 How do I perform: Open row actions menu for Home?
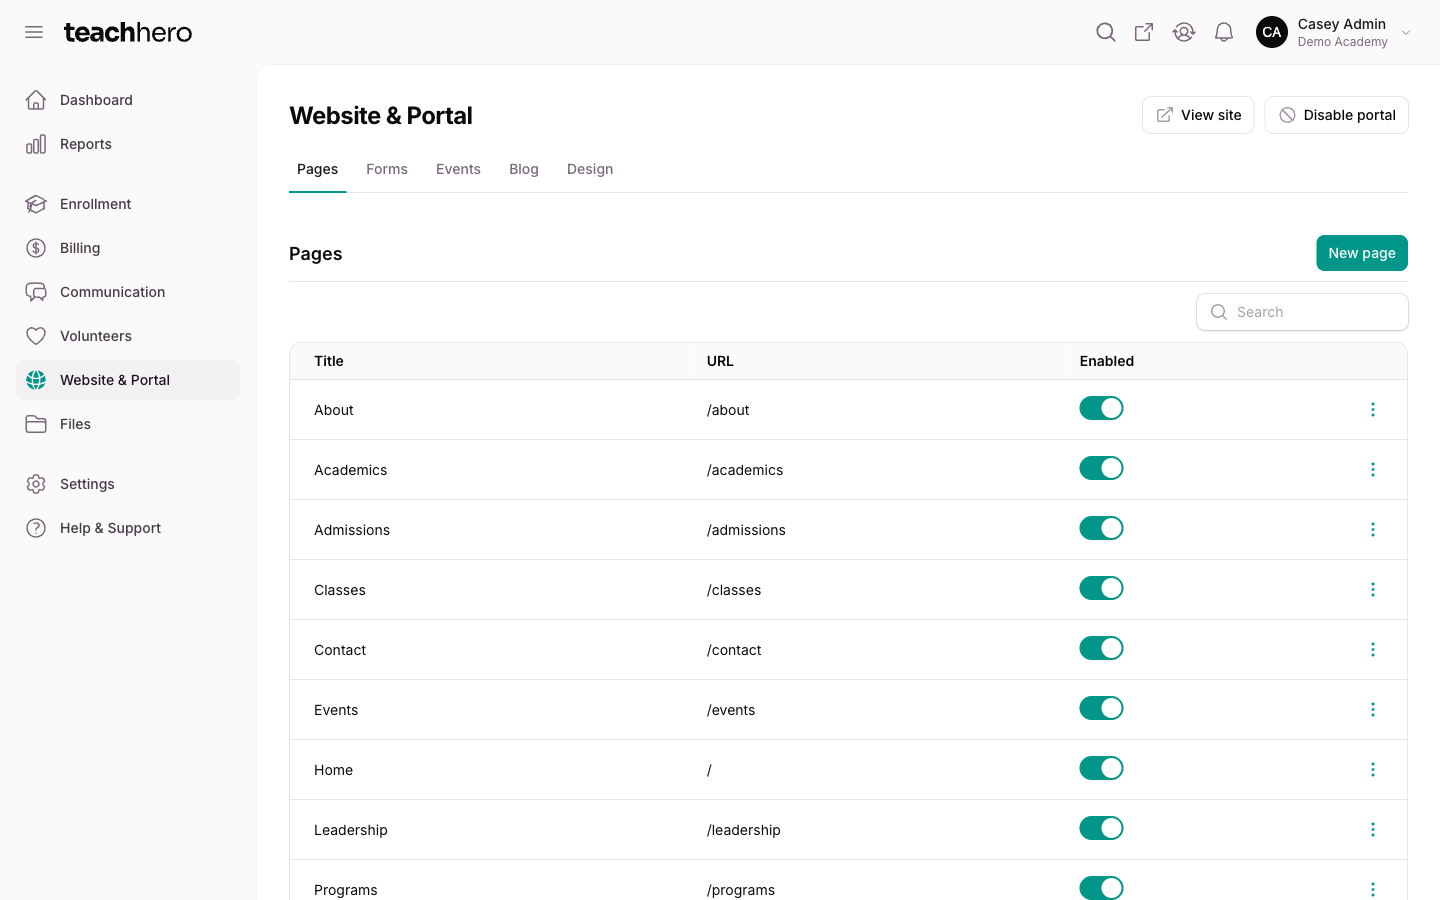tap(1373, 770)
